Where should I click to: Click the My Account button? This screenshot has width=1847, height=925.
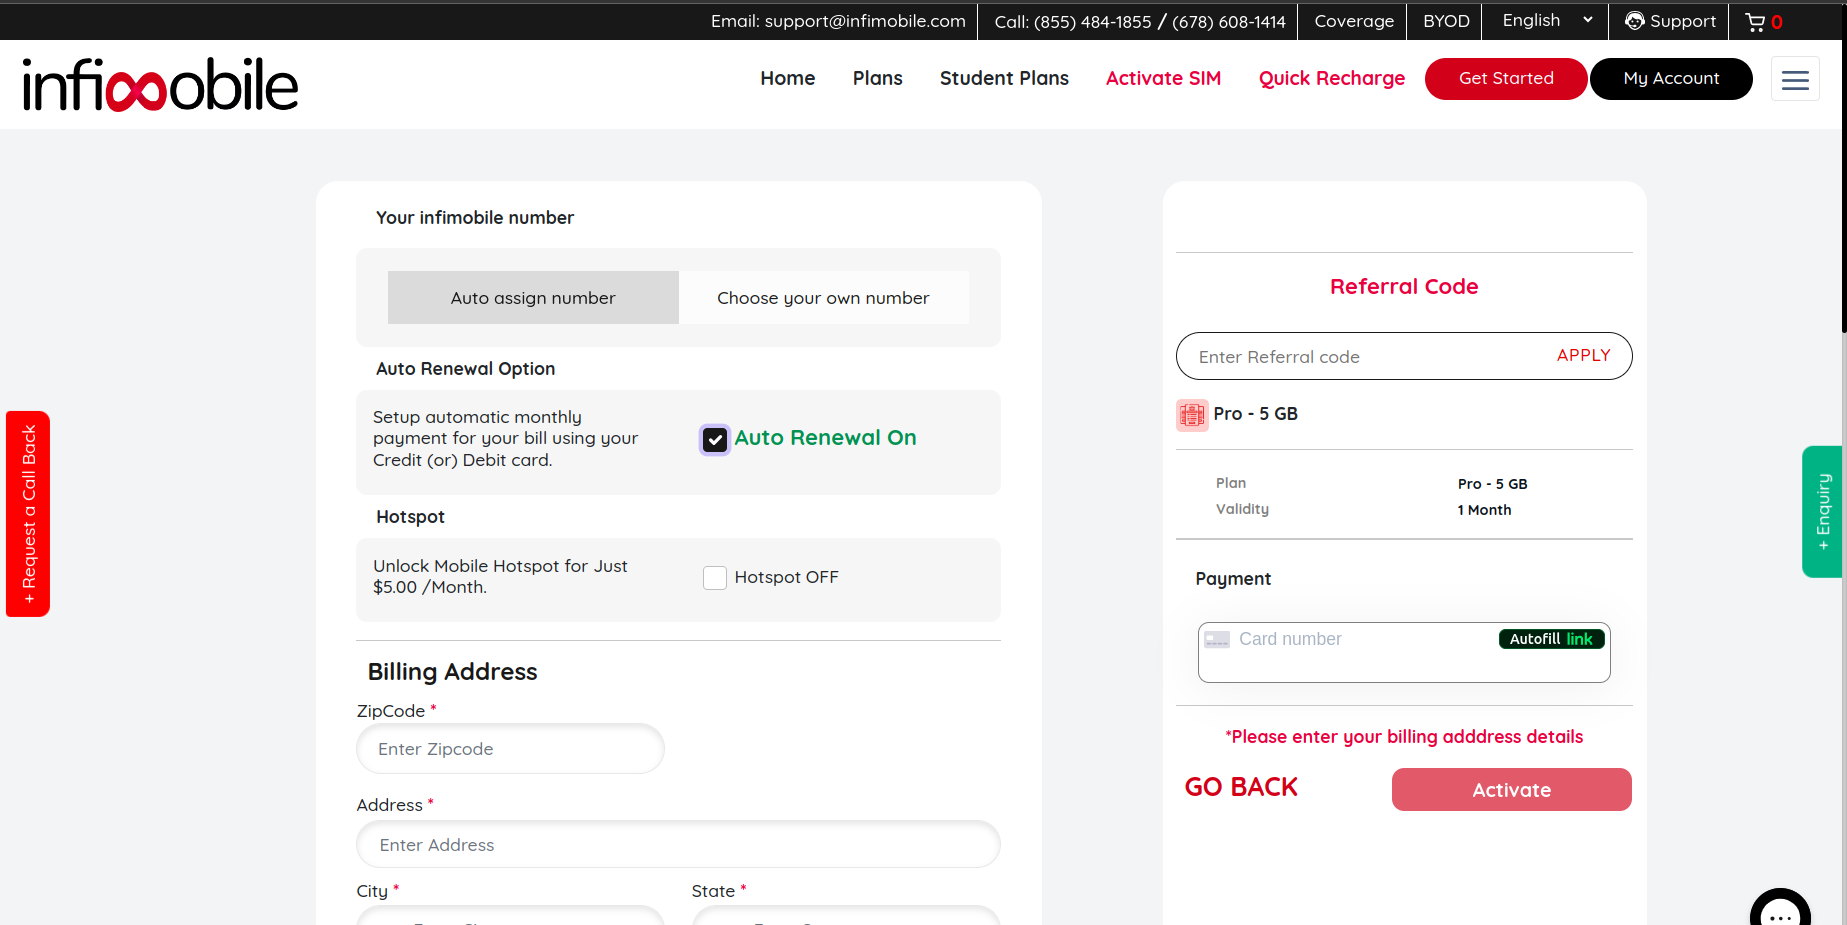pos(1671,79)
